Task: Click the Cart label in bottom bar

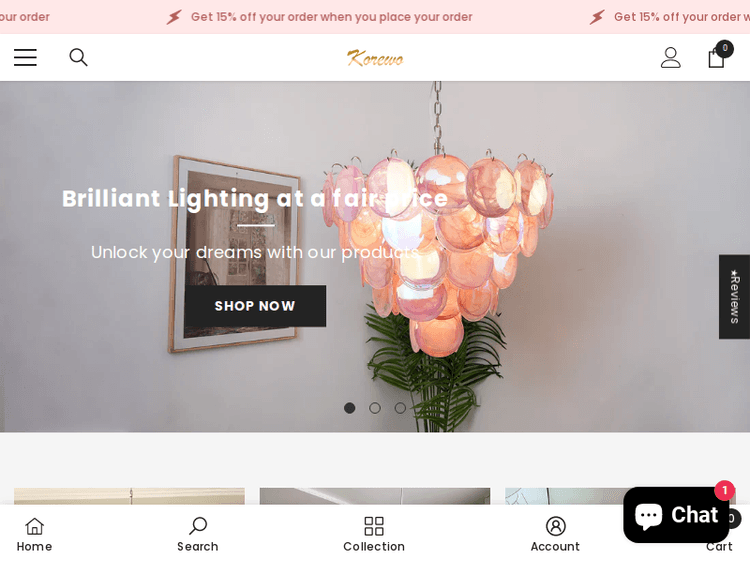Action: click(719, 547)
